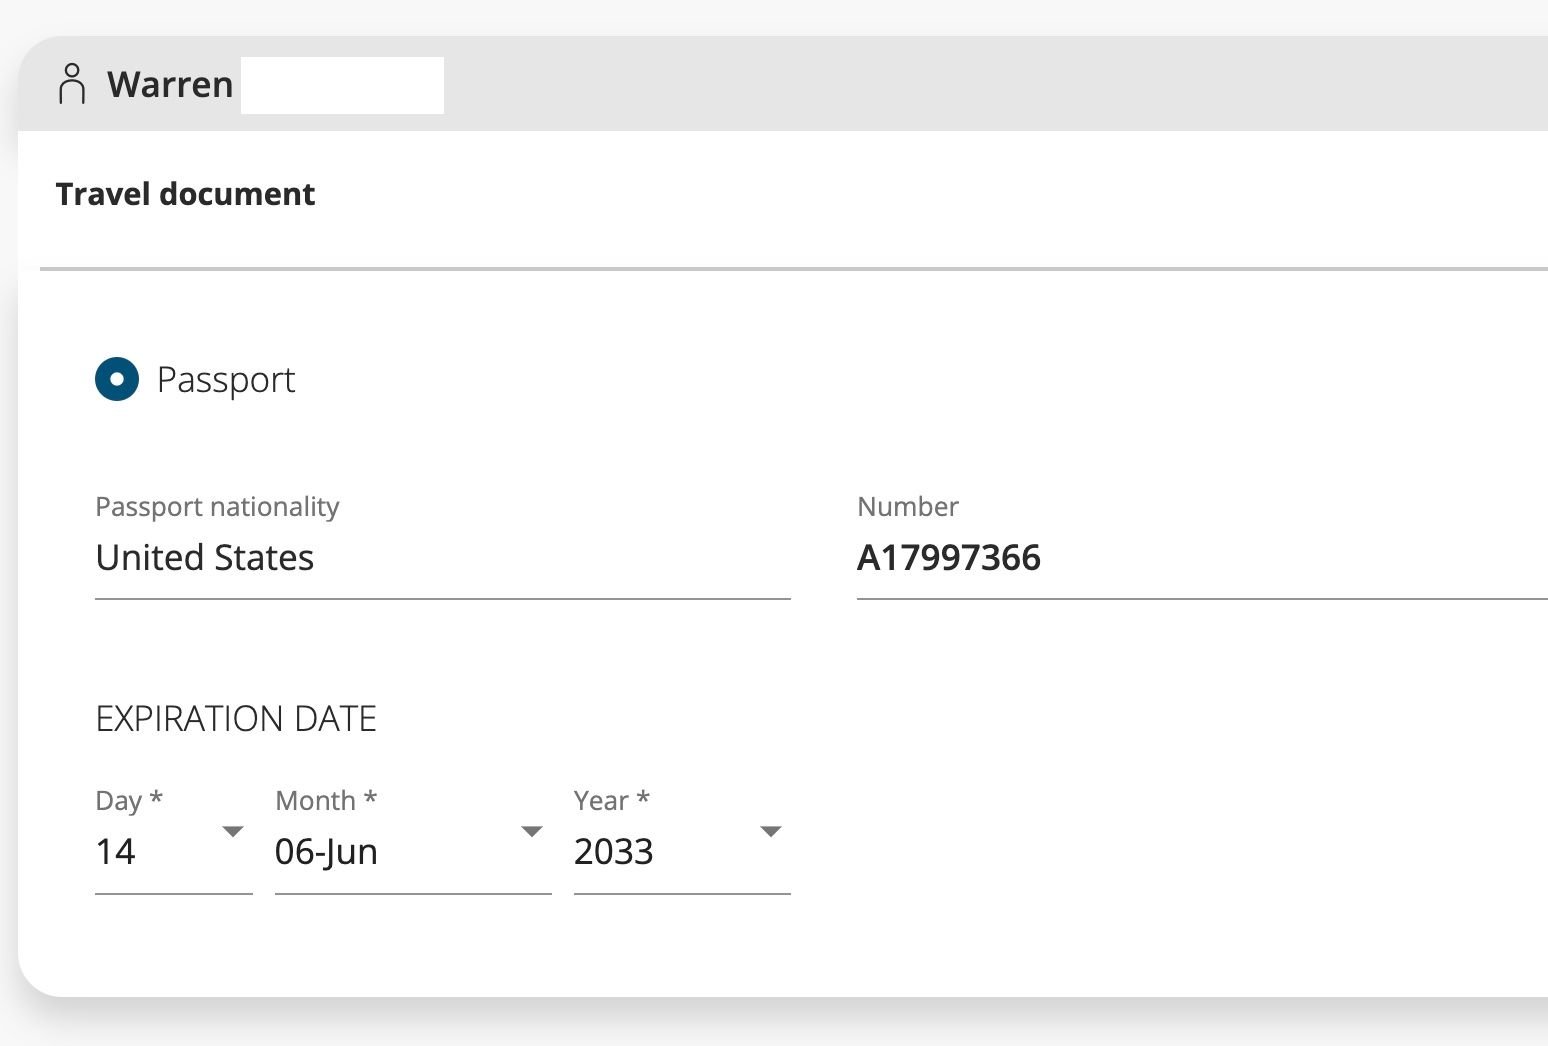Screen dimensions: 1548x1046
Task: Click the passport number A17997366
Action: click(x=949, y=557)
